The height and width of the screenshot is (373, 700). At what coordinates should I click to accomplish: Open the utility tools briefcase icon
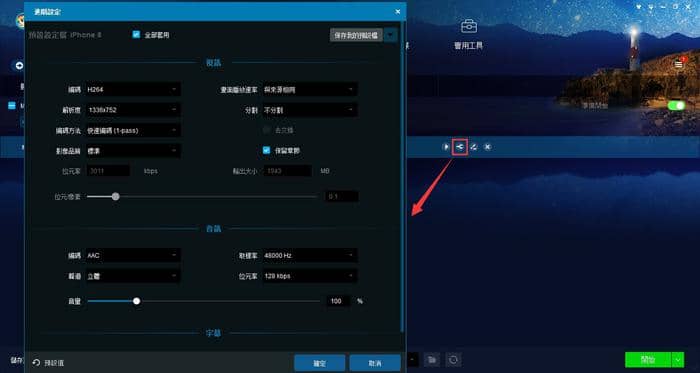click(469, 26)
